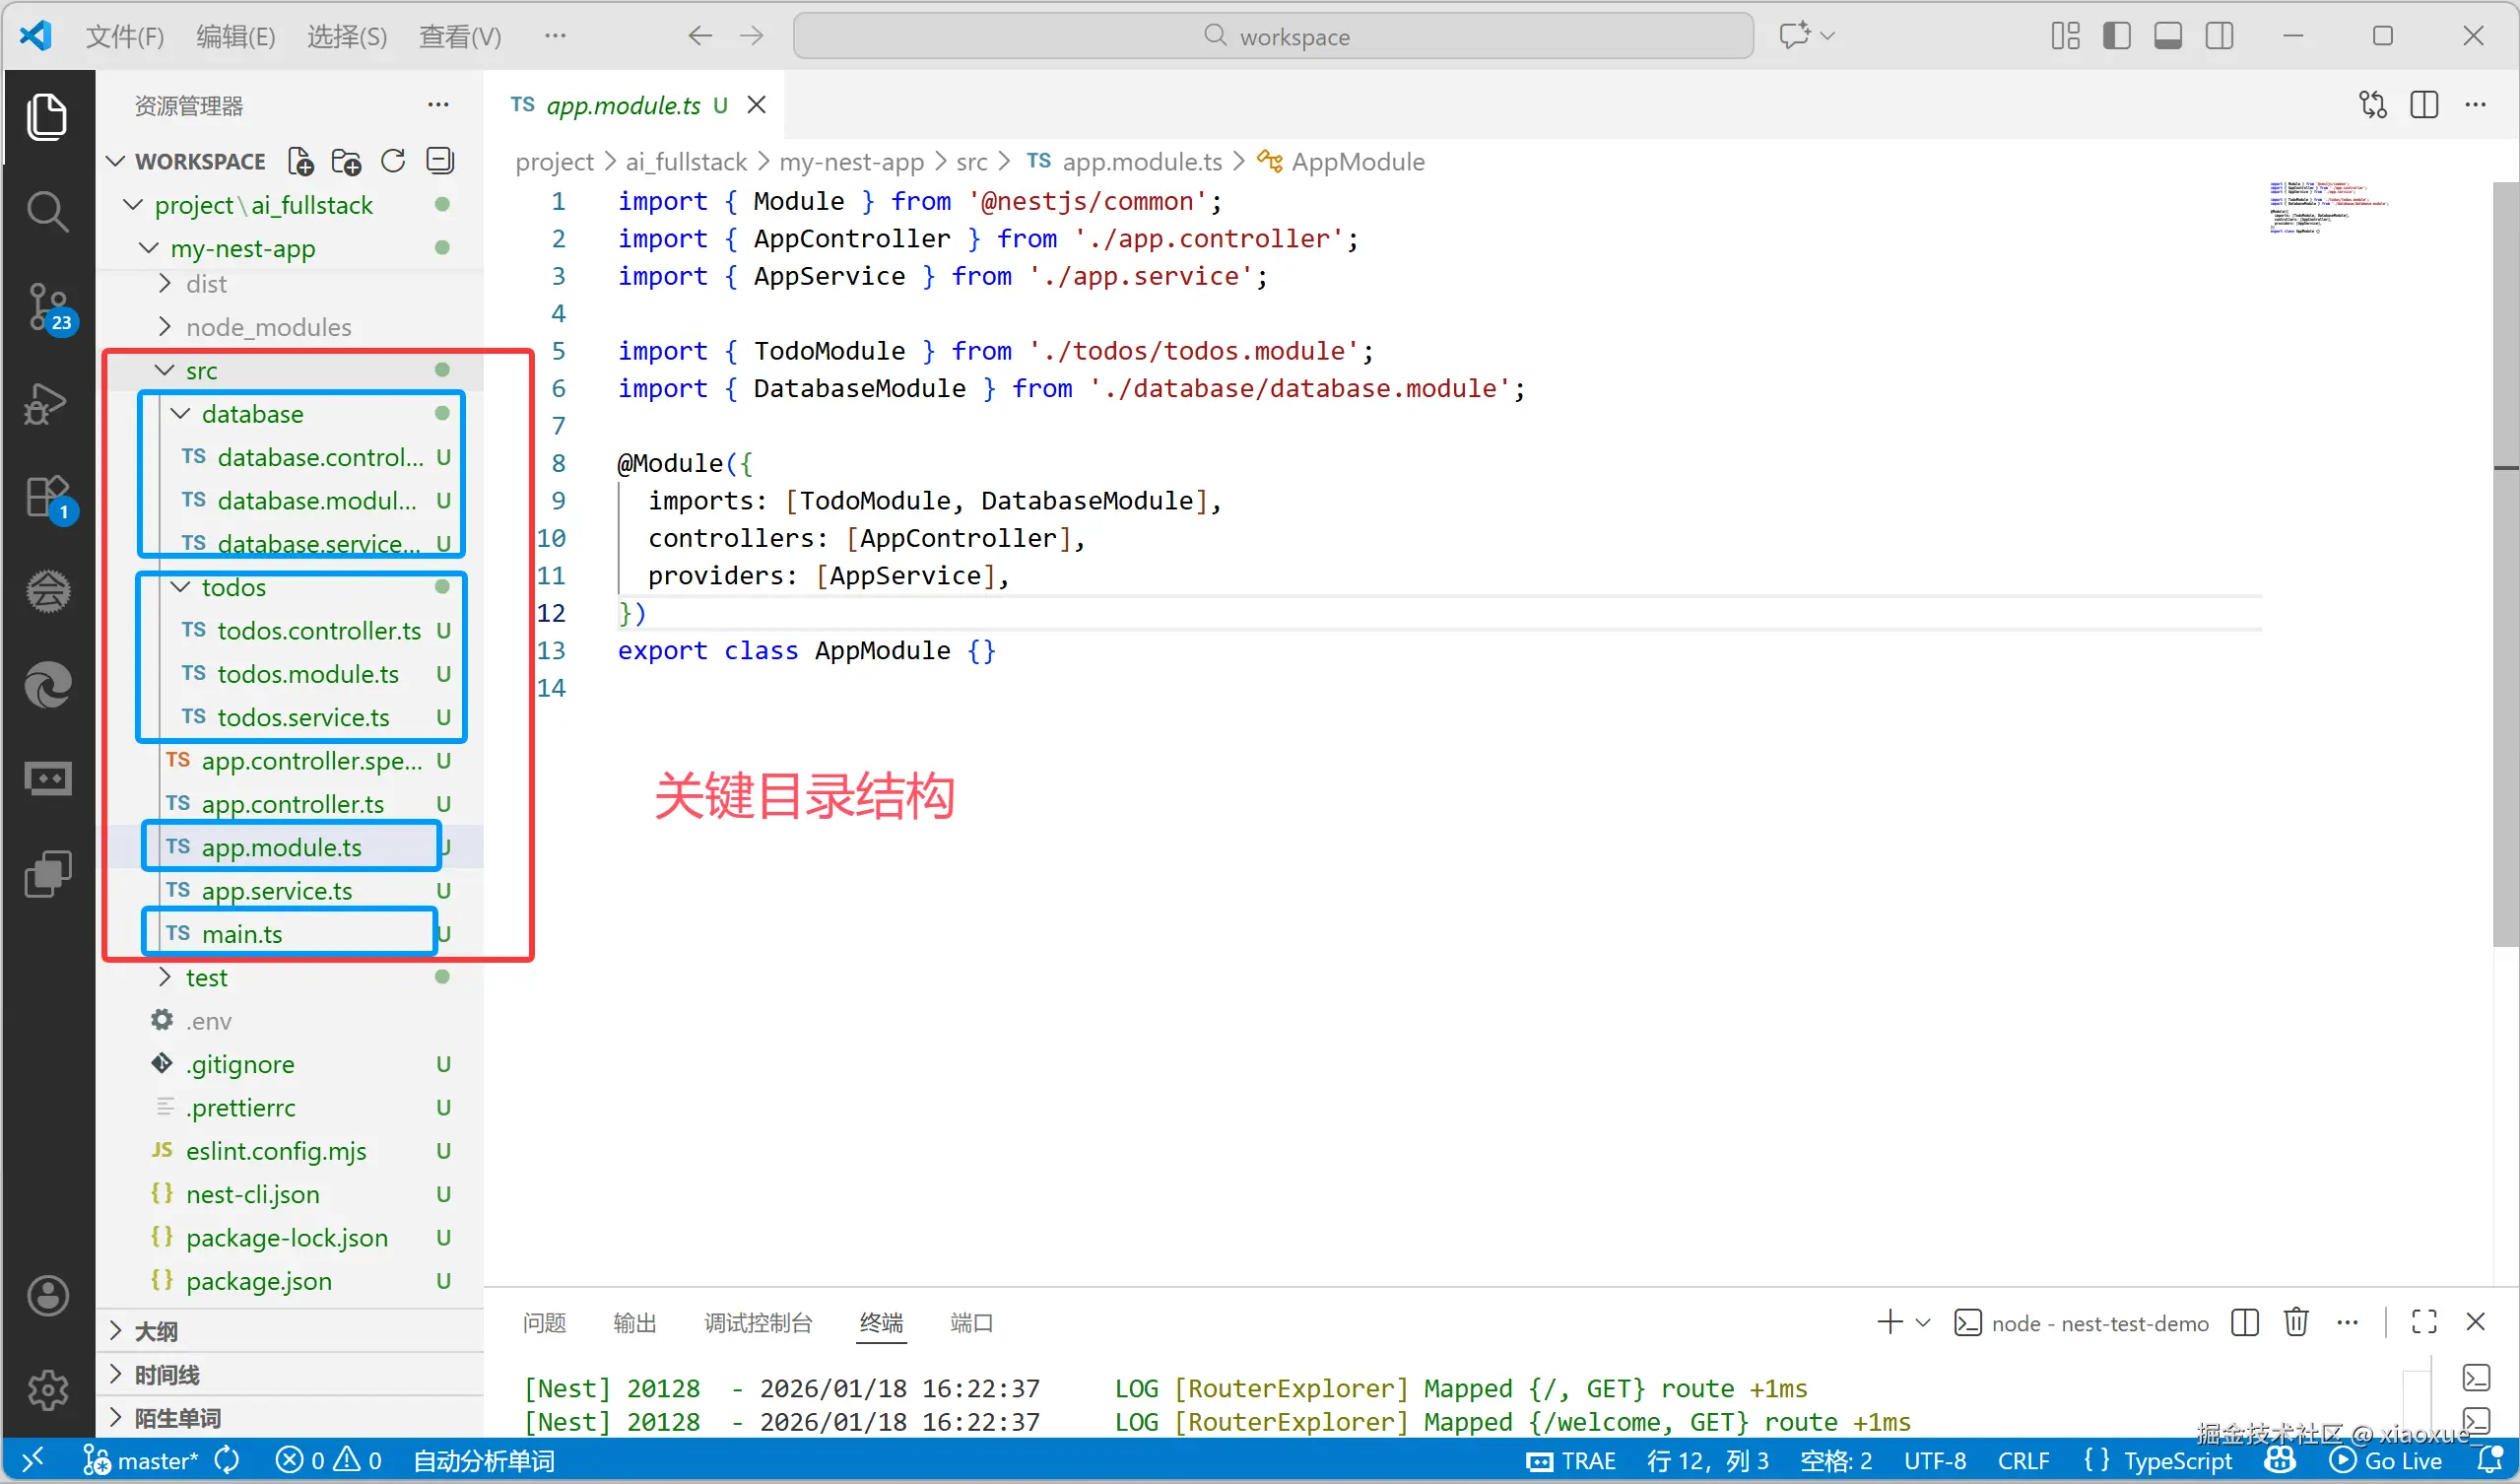Open AppModule in the breadcrumb
Screen dimensions: 2520x1484
click(1356, 161)
